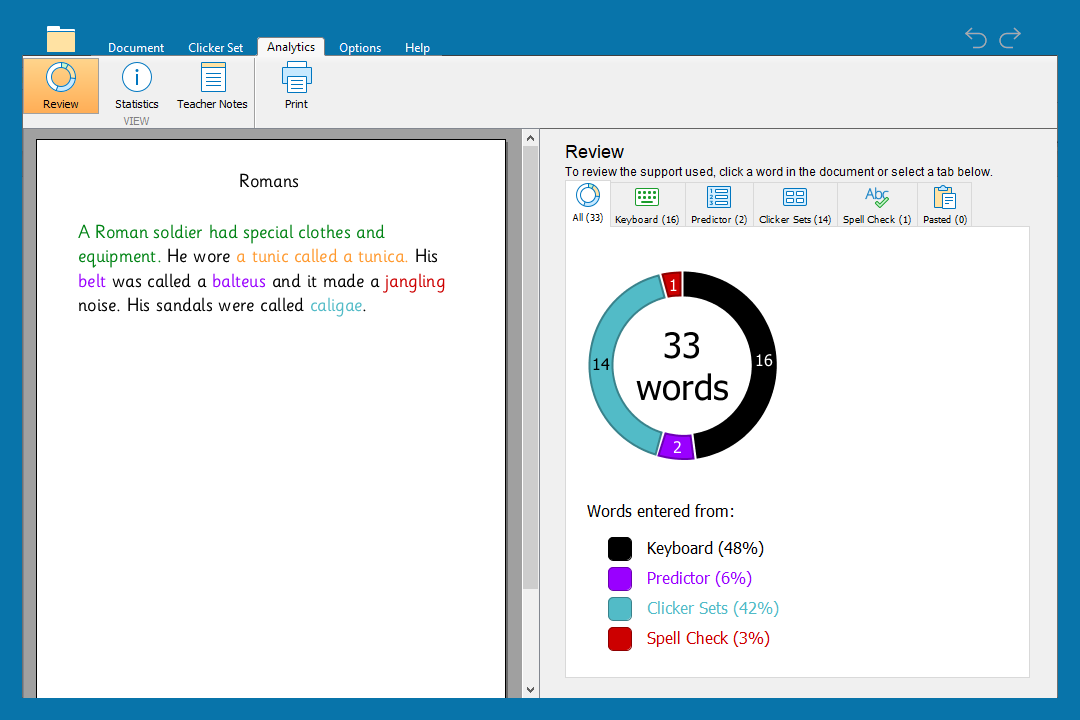Open the Options ribbon tab
The height and width of the screenshot is (720, 1080).
coord(360,48)
